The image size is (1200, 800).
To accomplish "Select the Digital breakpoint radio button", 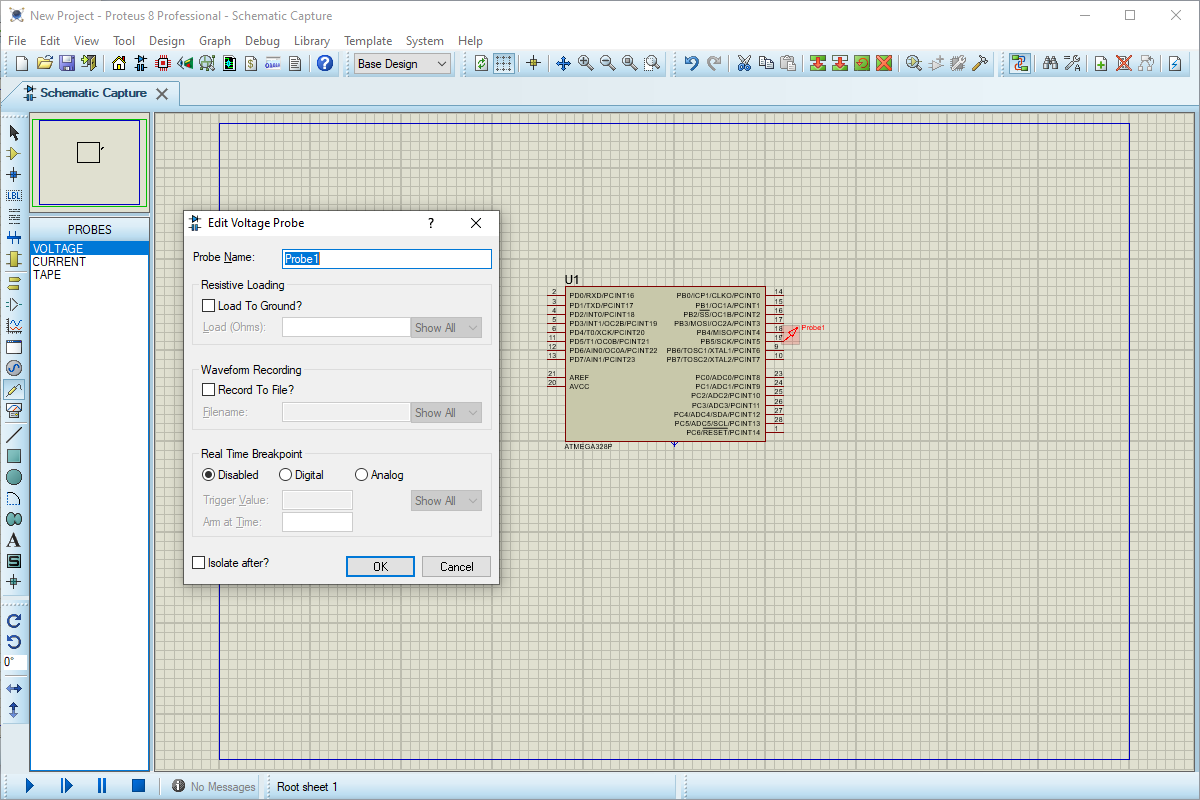I will point(286,475).
